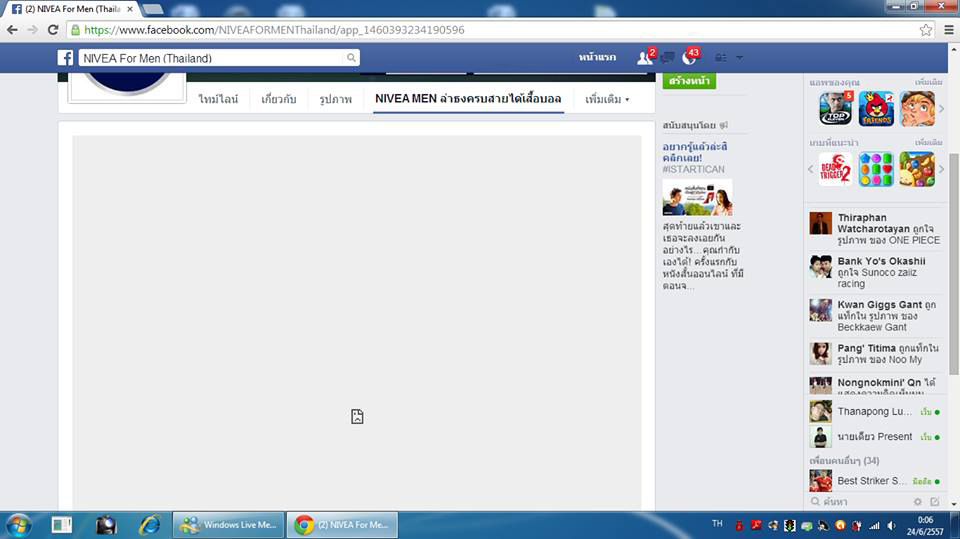Open chat with นายเดียว Present

[x=876, y=437]
